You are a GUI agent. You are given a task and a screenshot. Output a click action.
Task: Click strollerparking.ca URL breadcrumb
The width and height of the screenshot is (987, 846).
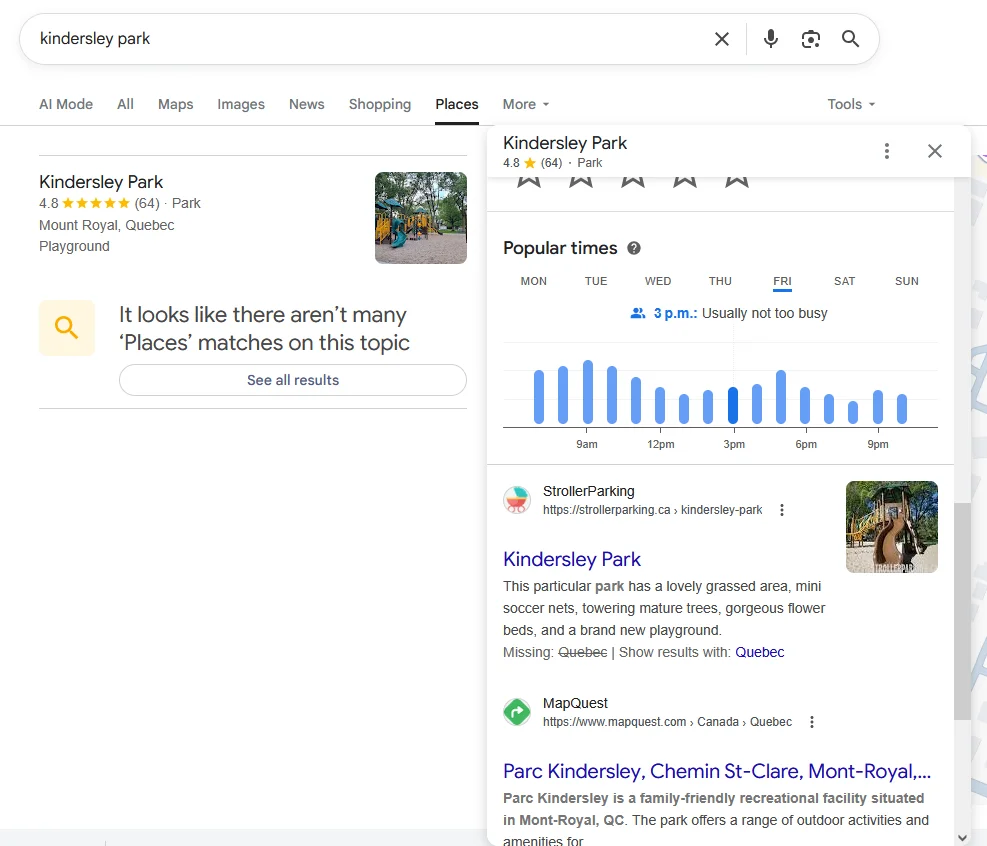pos(652,510)
